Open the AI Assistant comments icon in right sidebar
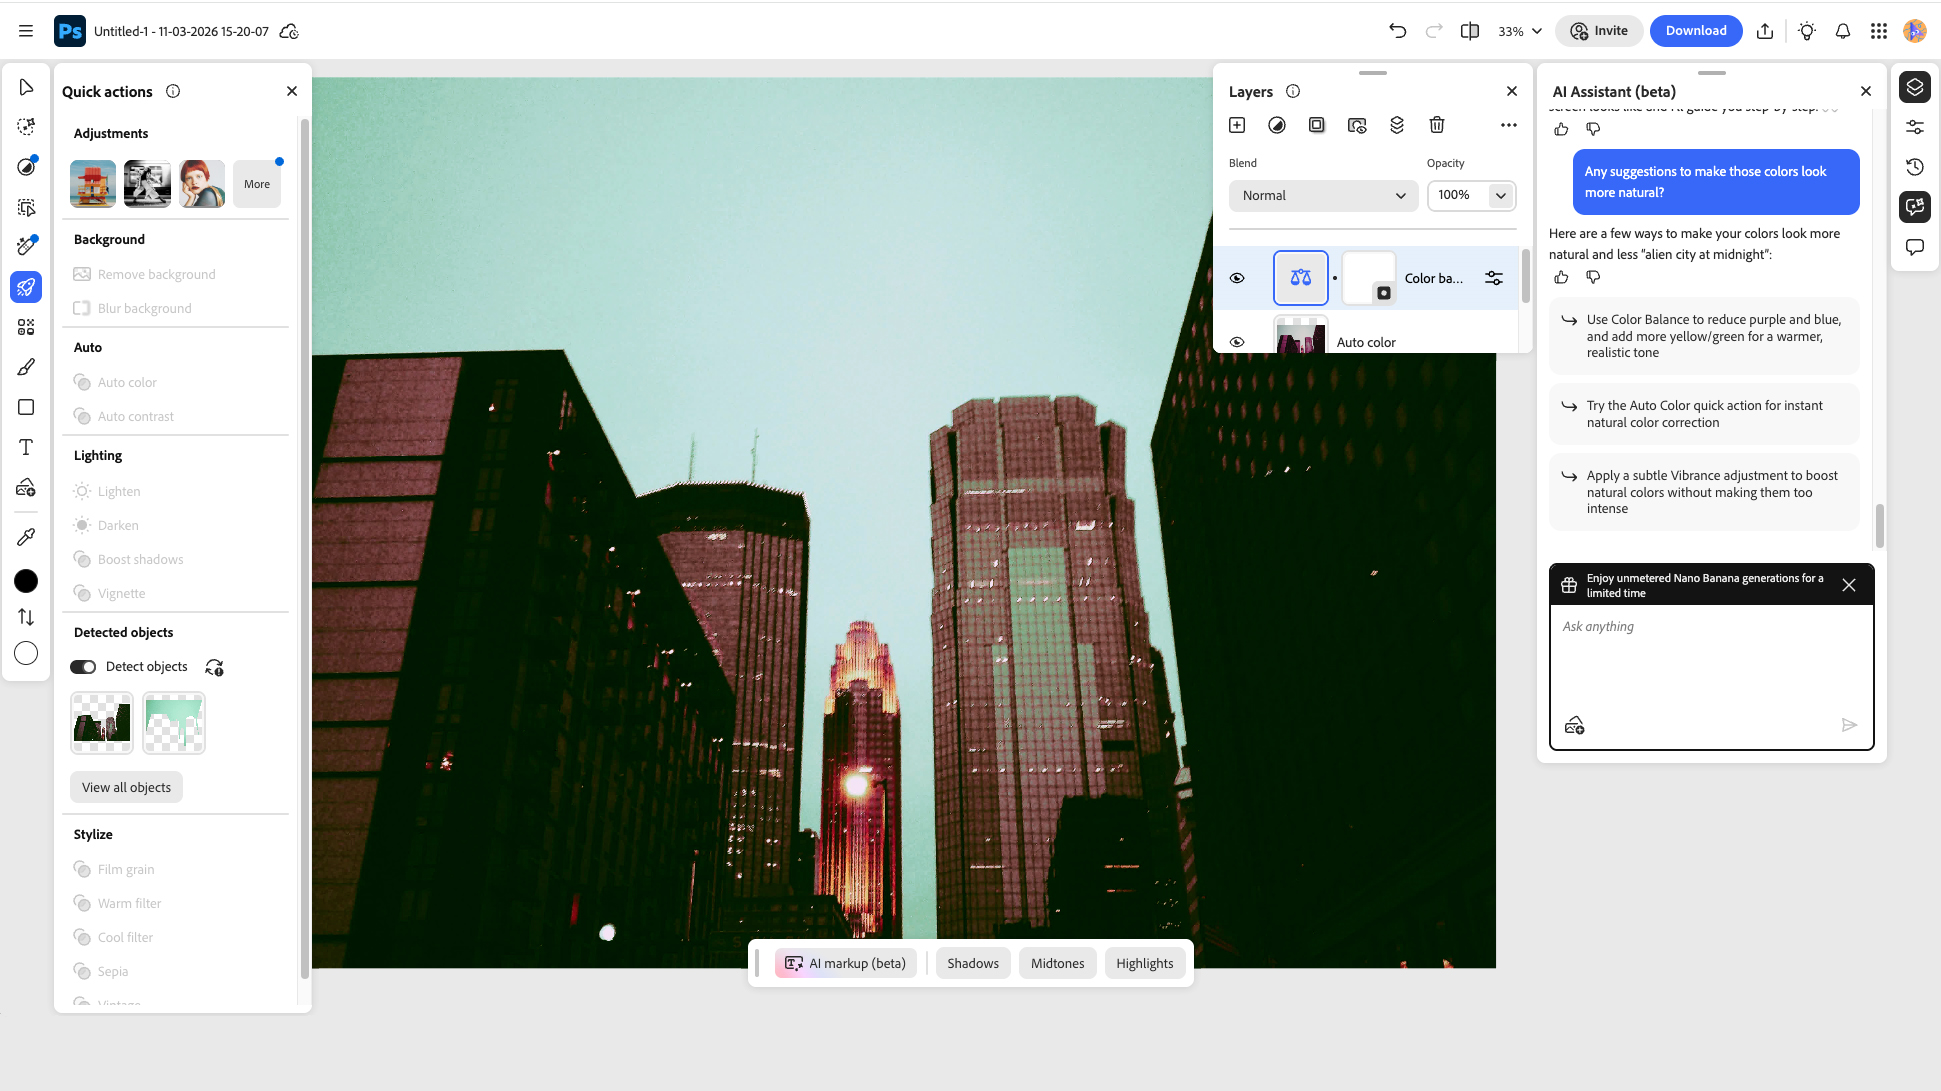The width and height of the screenshot is (1941, 1091). tap(1915, 246)
